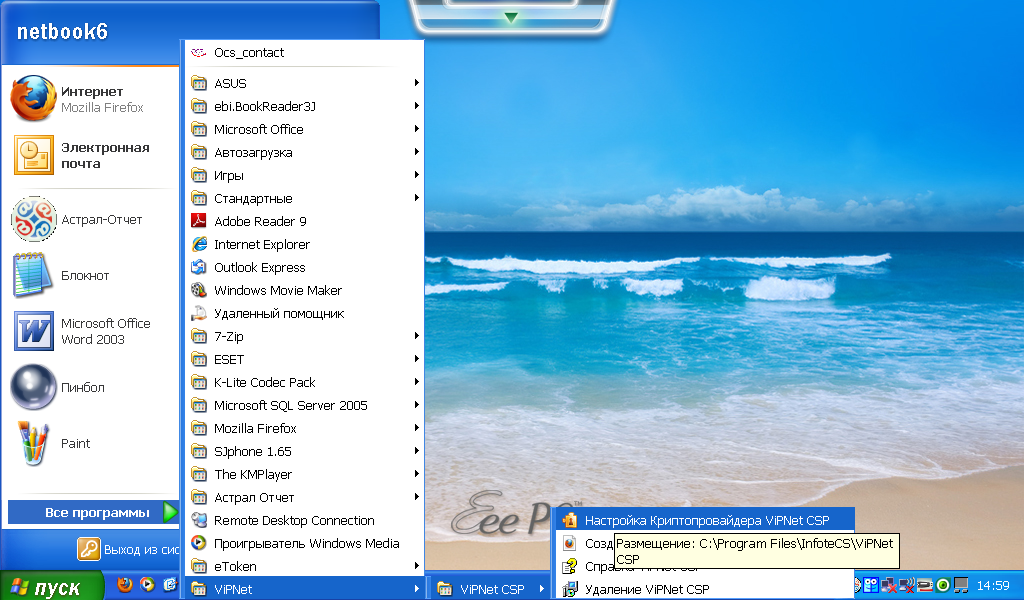Viewport: 1024px width, 600px height.
Task: Click the blue two-faced tray icon
Action: pos(871,585)
